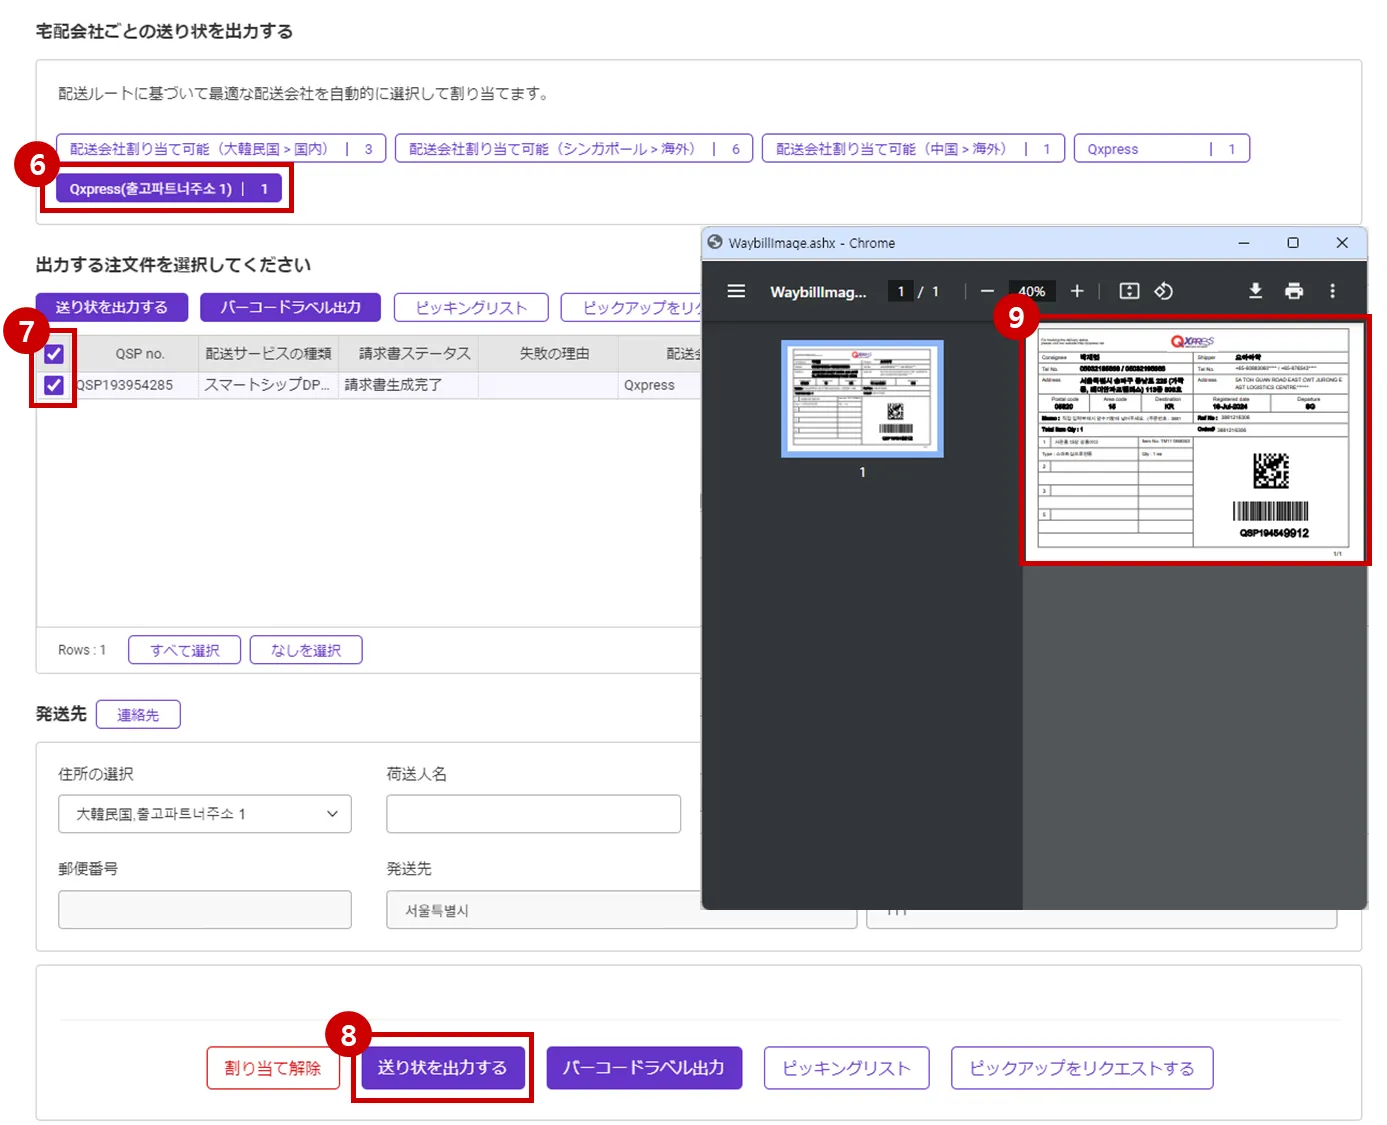Click the 配送サービスの種類 column header
Image resolution: width=1387 pixels, height=1125 pixels.
(268, 353)
